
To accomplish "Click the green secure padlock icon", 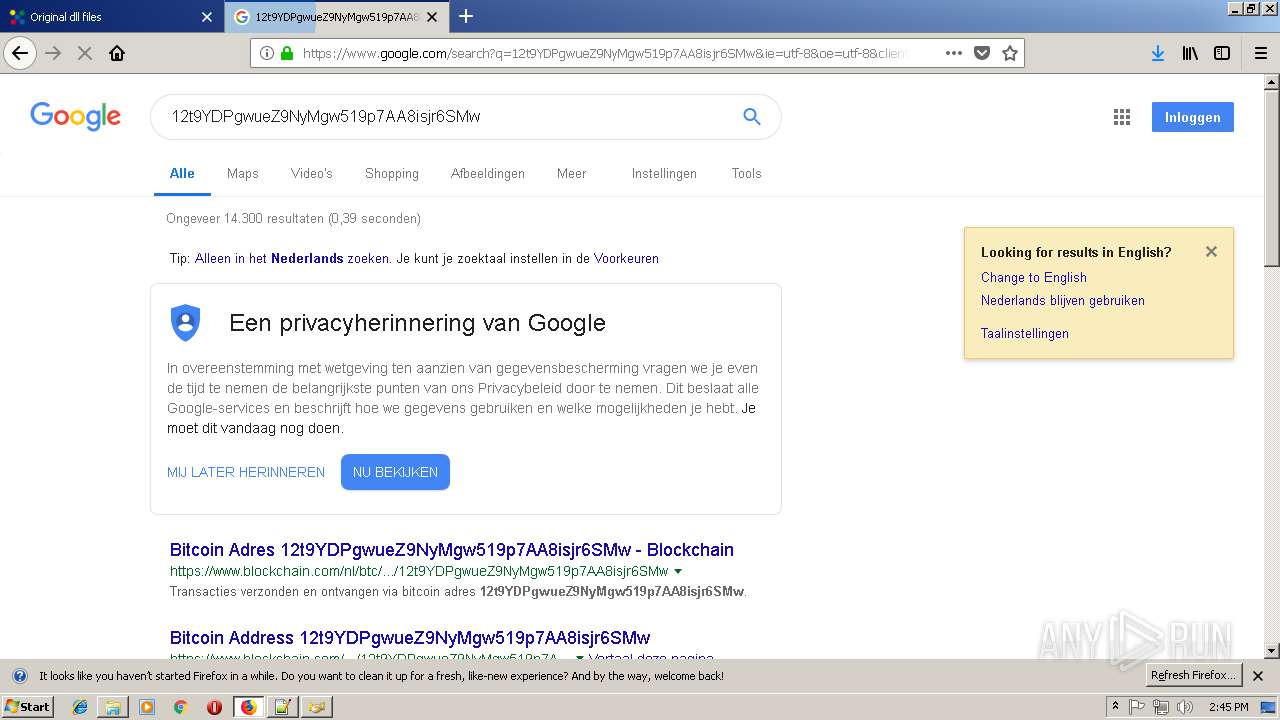I will [287, 53].
